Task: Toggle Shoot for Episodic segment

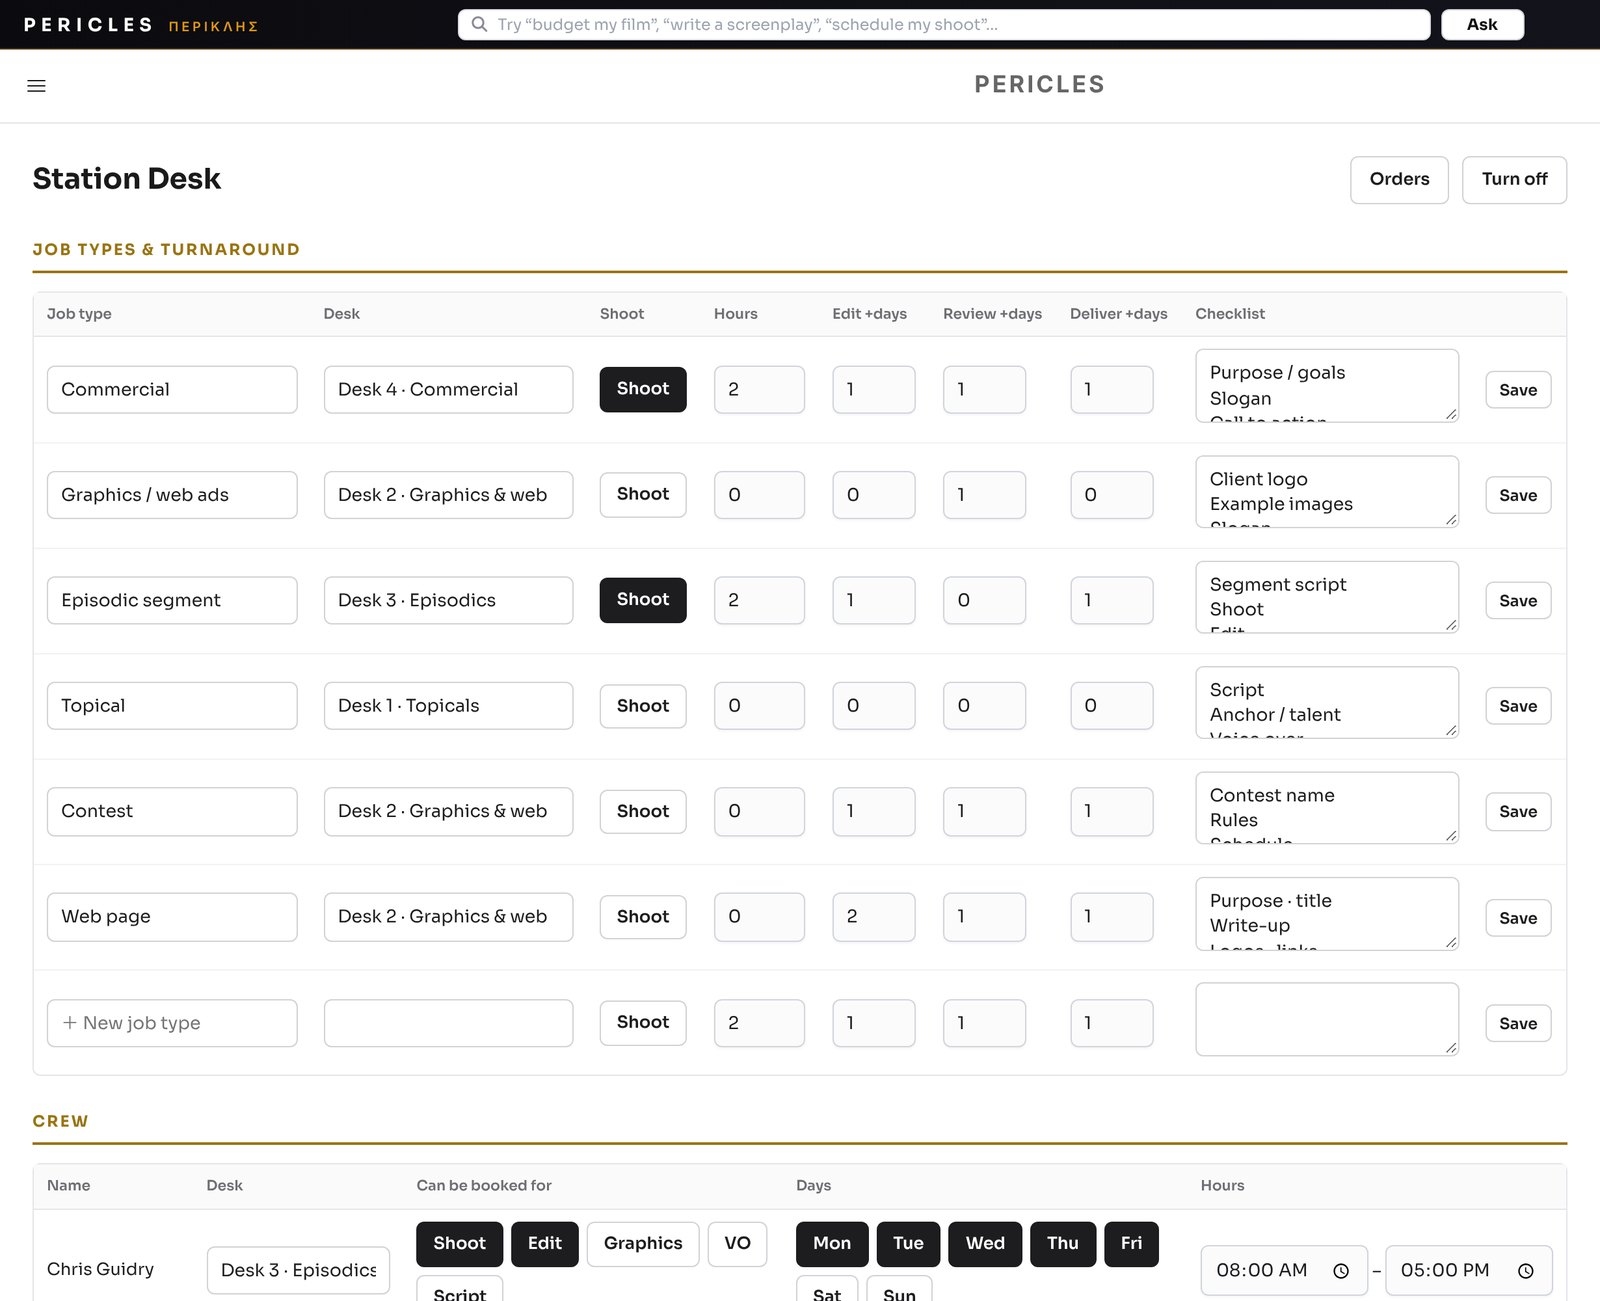Action: tap(643, 600)
